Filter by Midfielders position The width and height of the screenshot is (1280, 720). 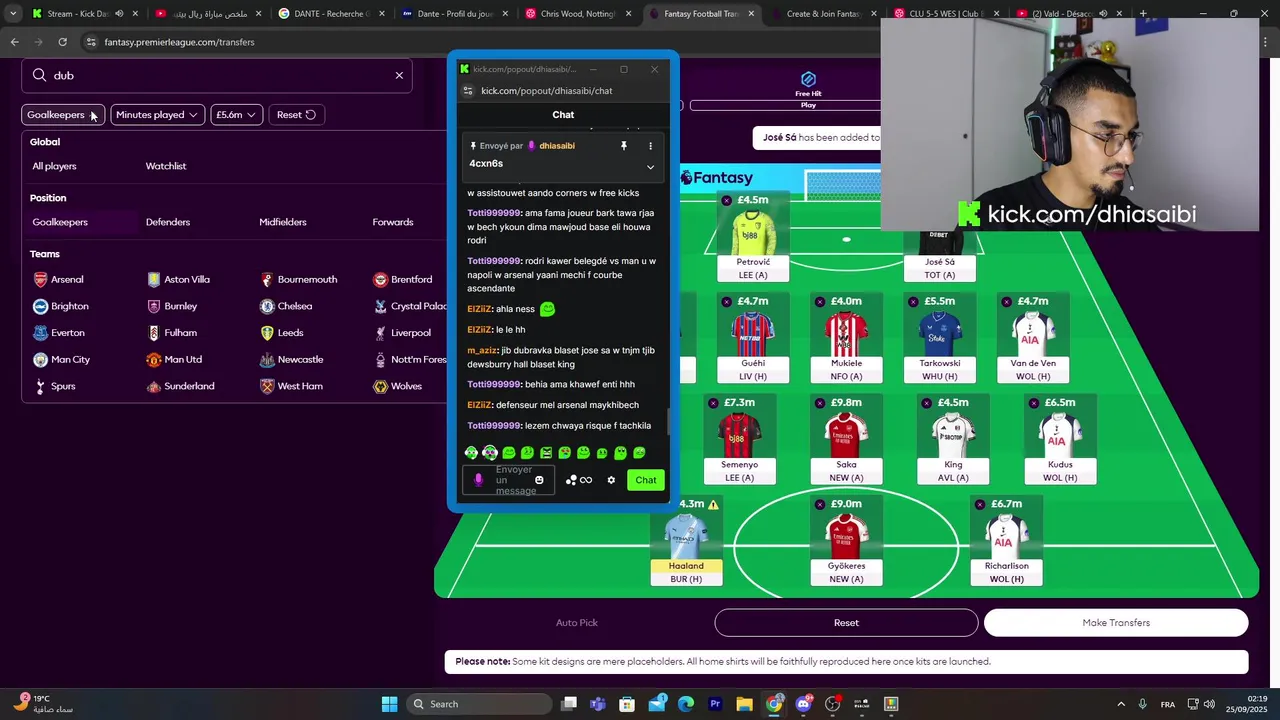pos(283,222)
